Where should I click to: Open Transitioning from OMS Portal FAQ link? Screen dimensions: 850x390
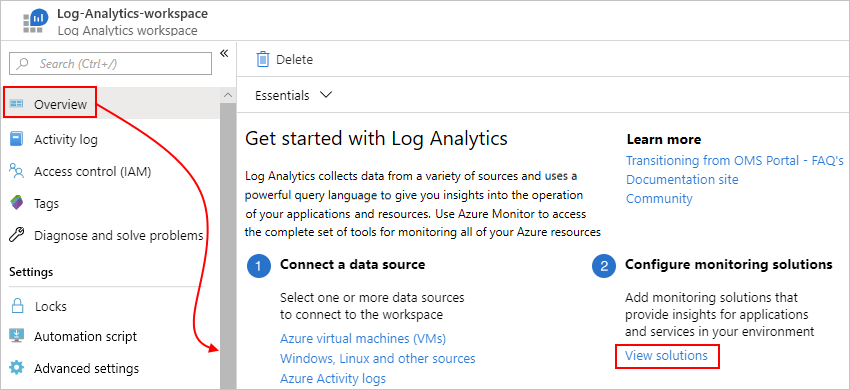[735, 161]
